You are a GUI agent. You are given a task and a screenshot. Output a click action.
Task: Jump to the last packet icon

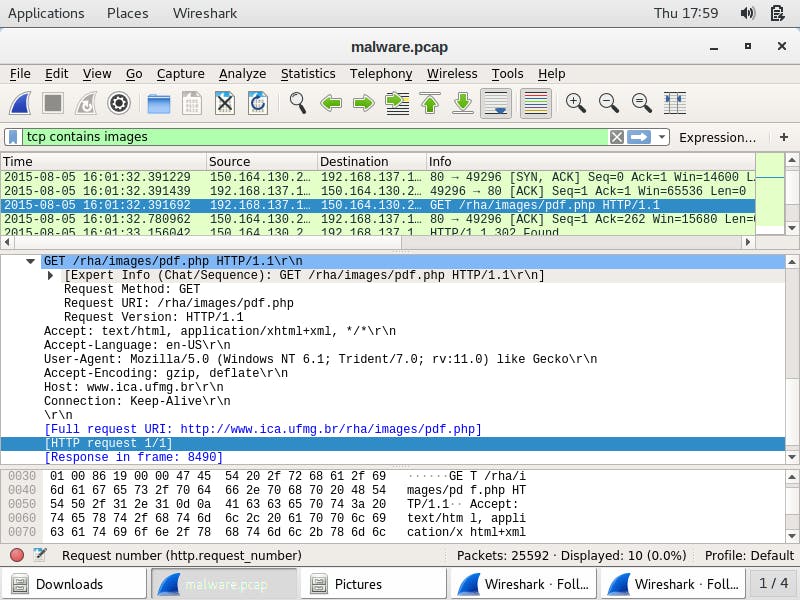point(463,103)
